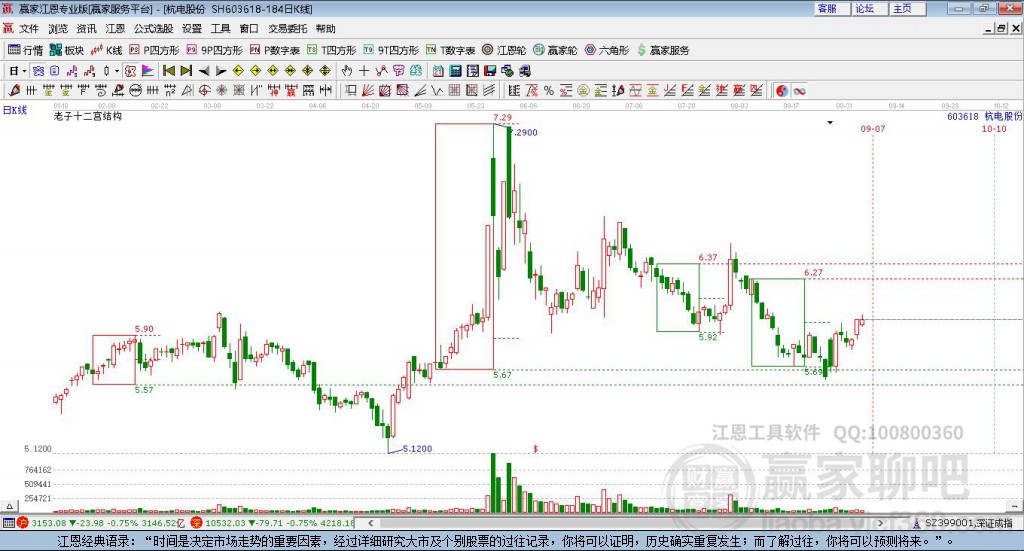The width and height of the screenshot is (1024, 551).
Task: Open the T数字表 time number table
Action: click(451, 50)
